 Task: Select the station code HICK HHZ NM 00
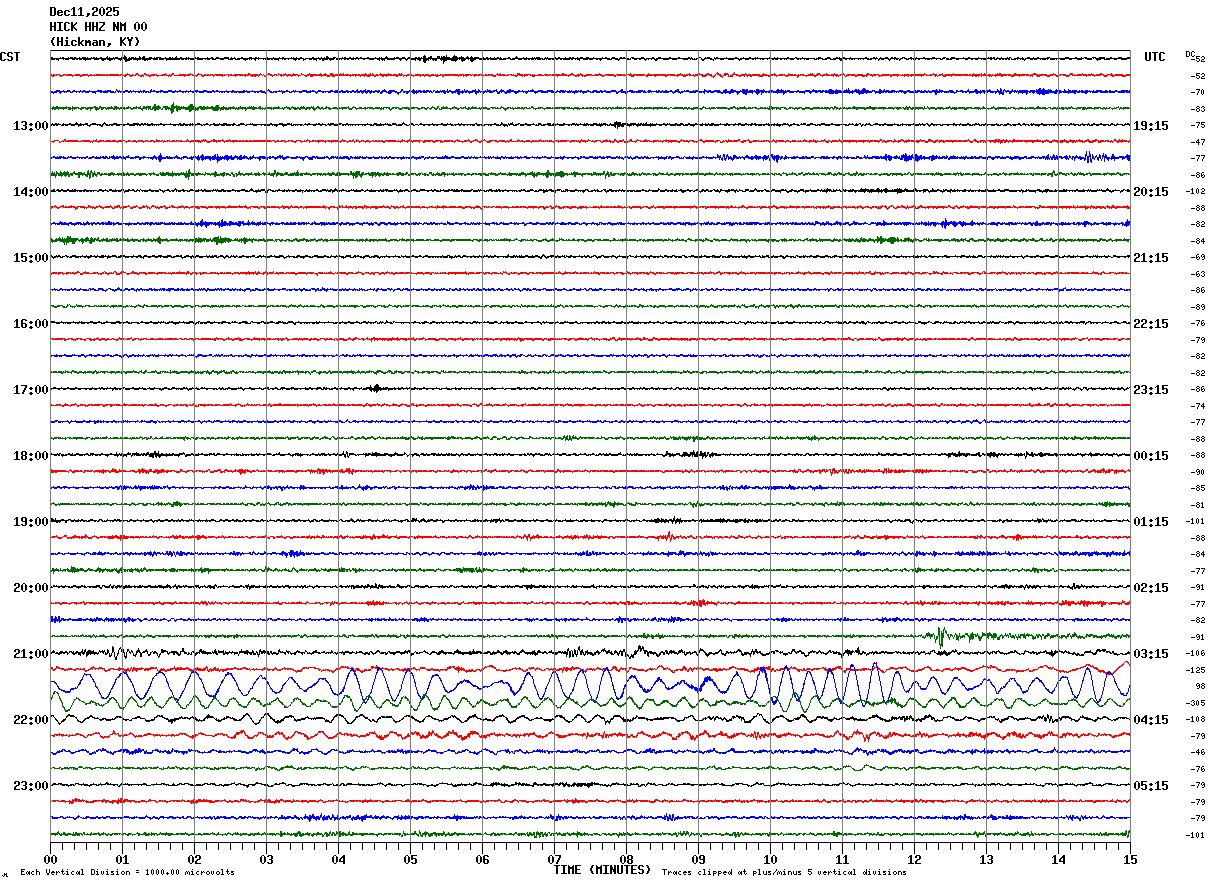click(x=98, y=27)
